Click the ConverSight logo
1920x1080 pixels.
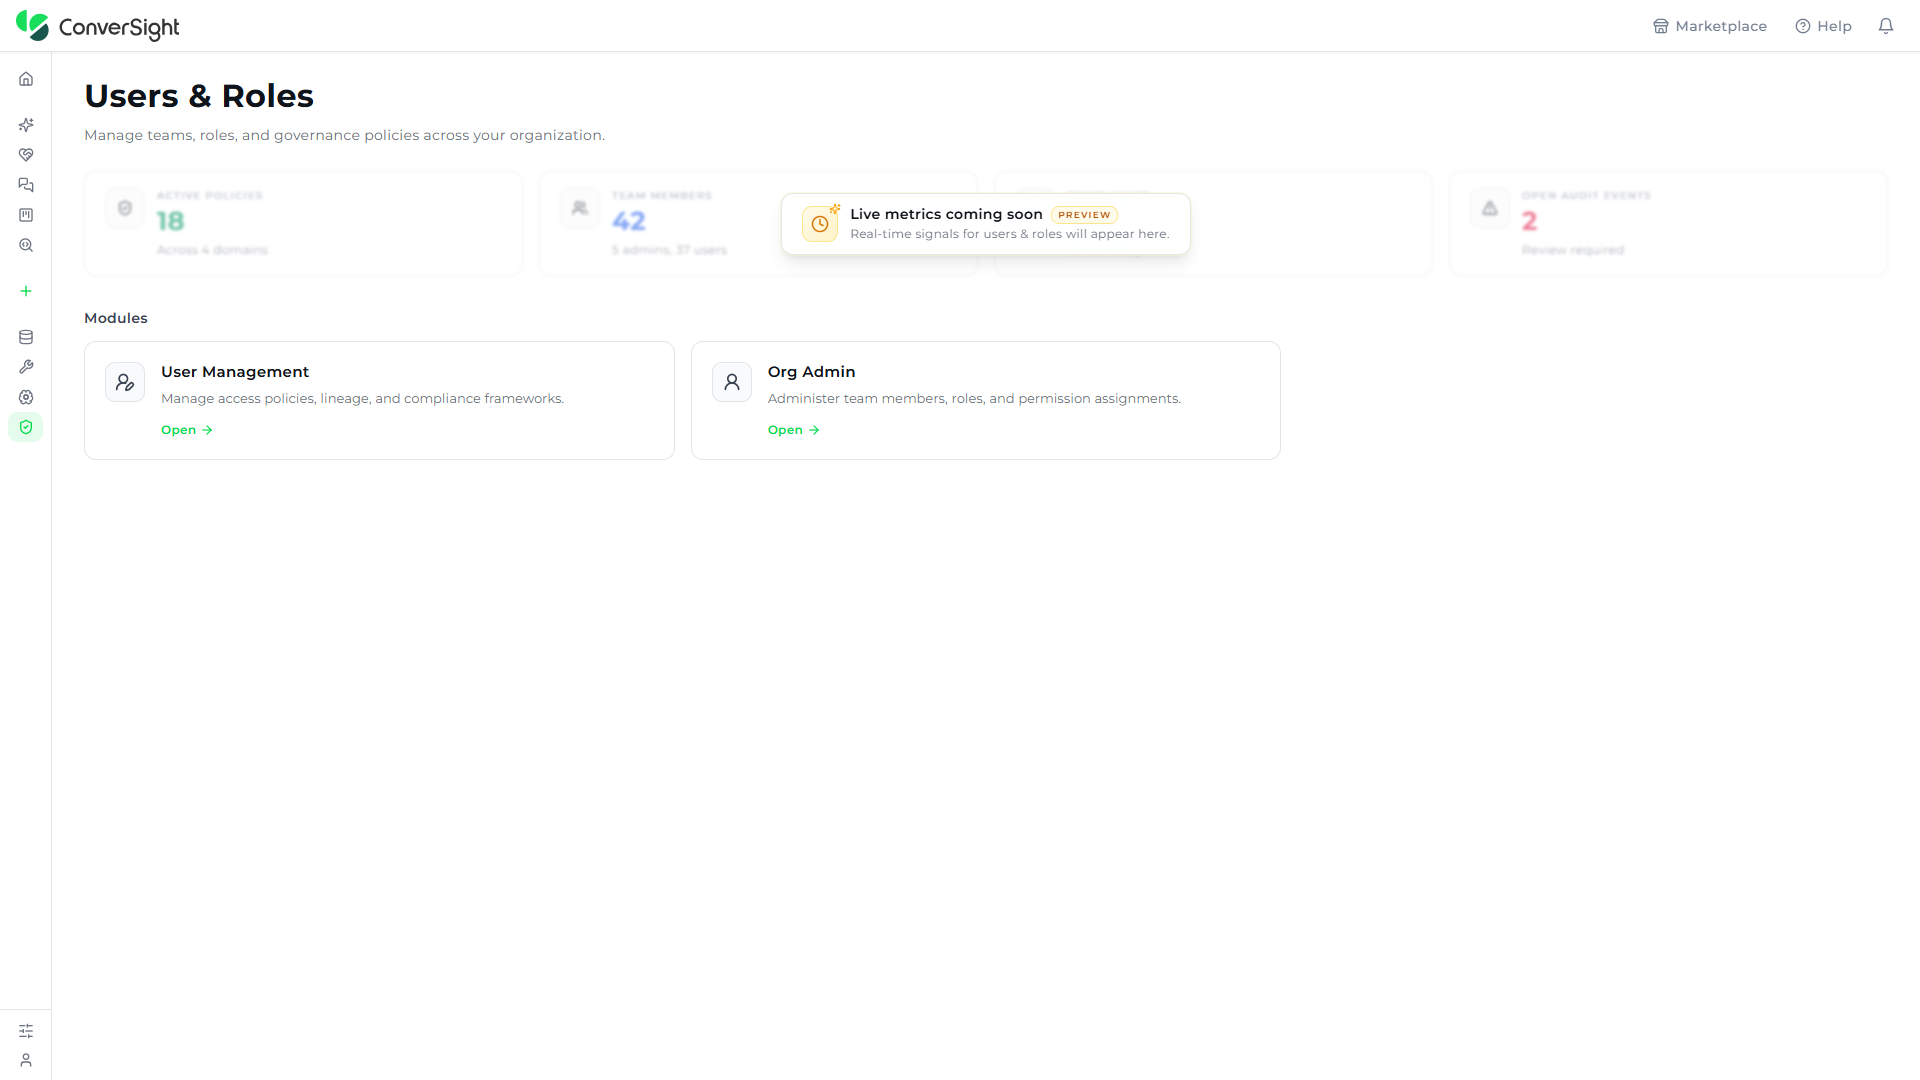click(98, 26)
